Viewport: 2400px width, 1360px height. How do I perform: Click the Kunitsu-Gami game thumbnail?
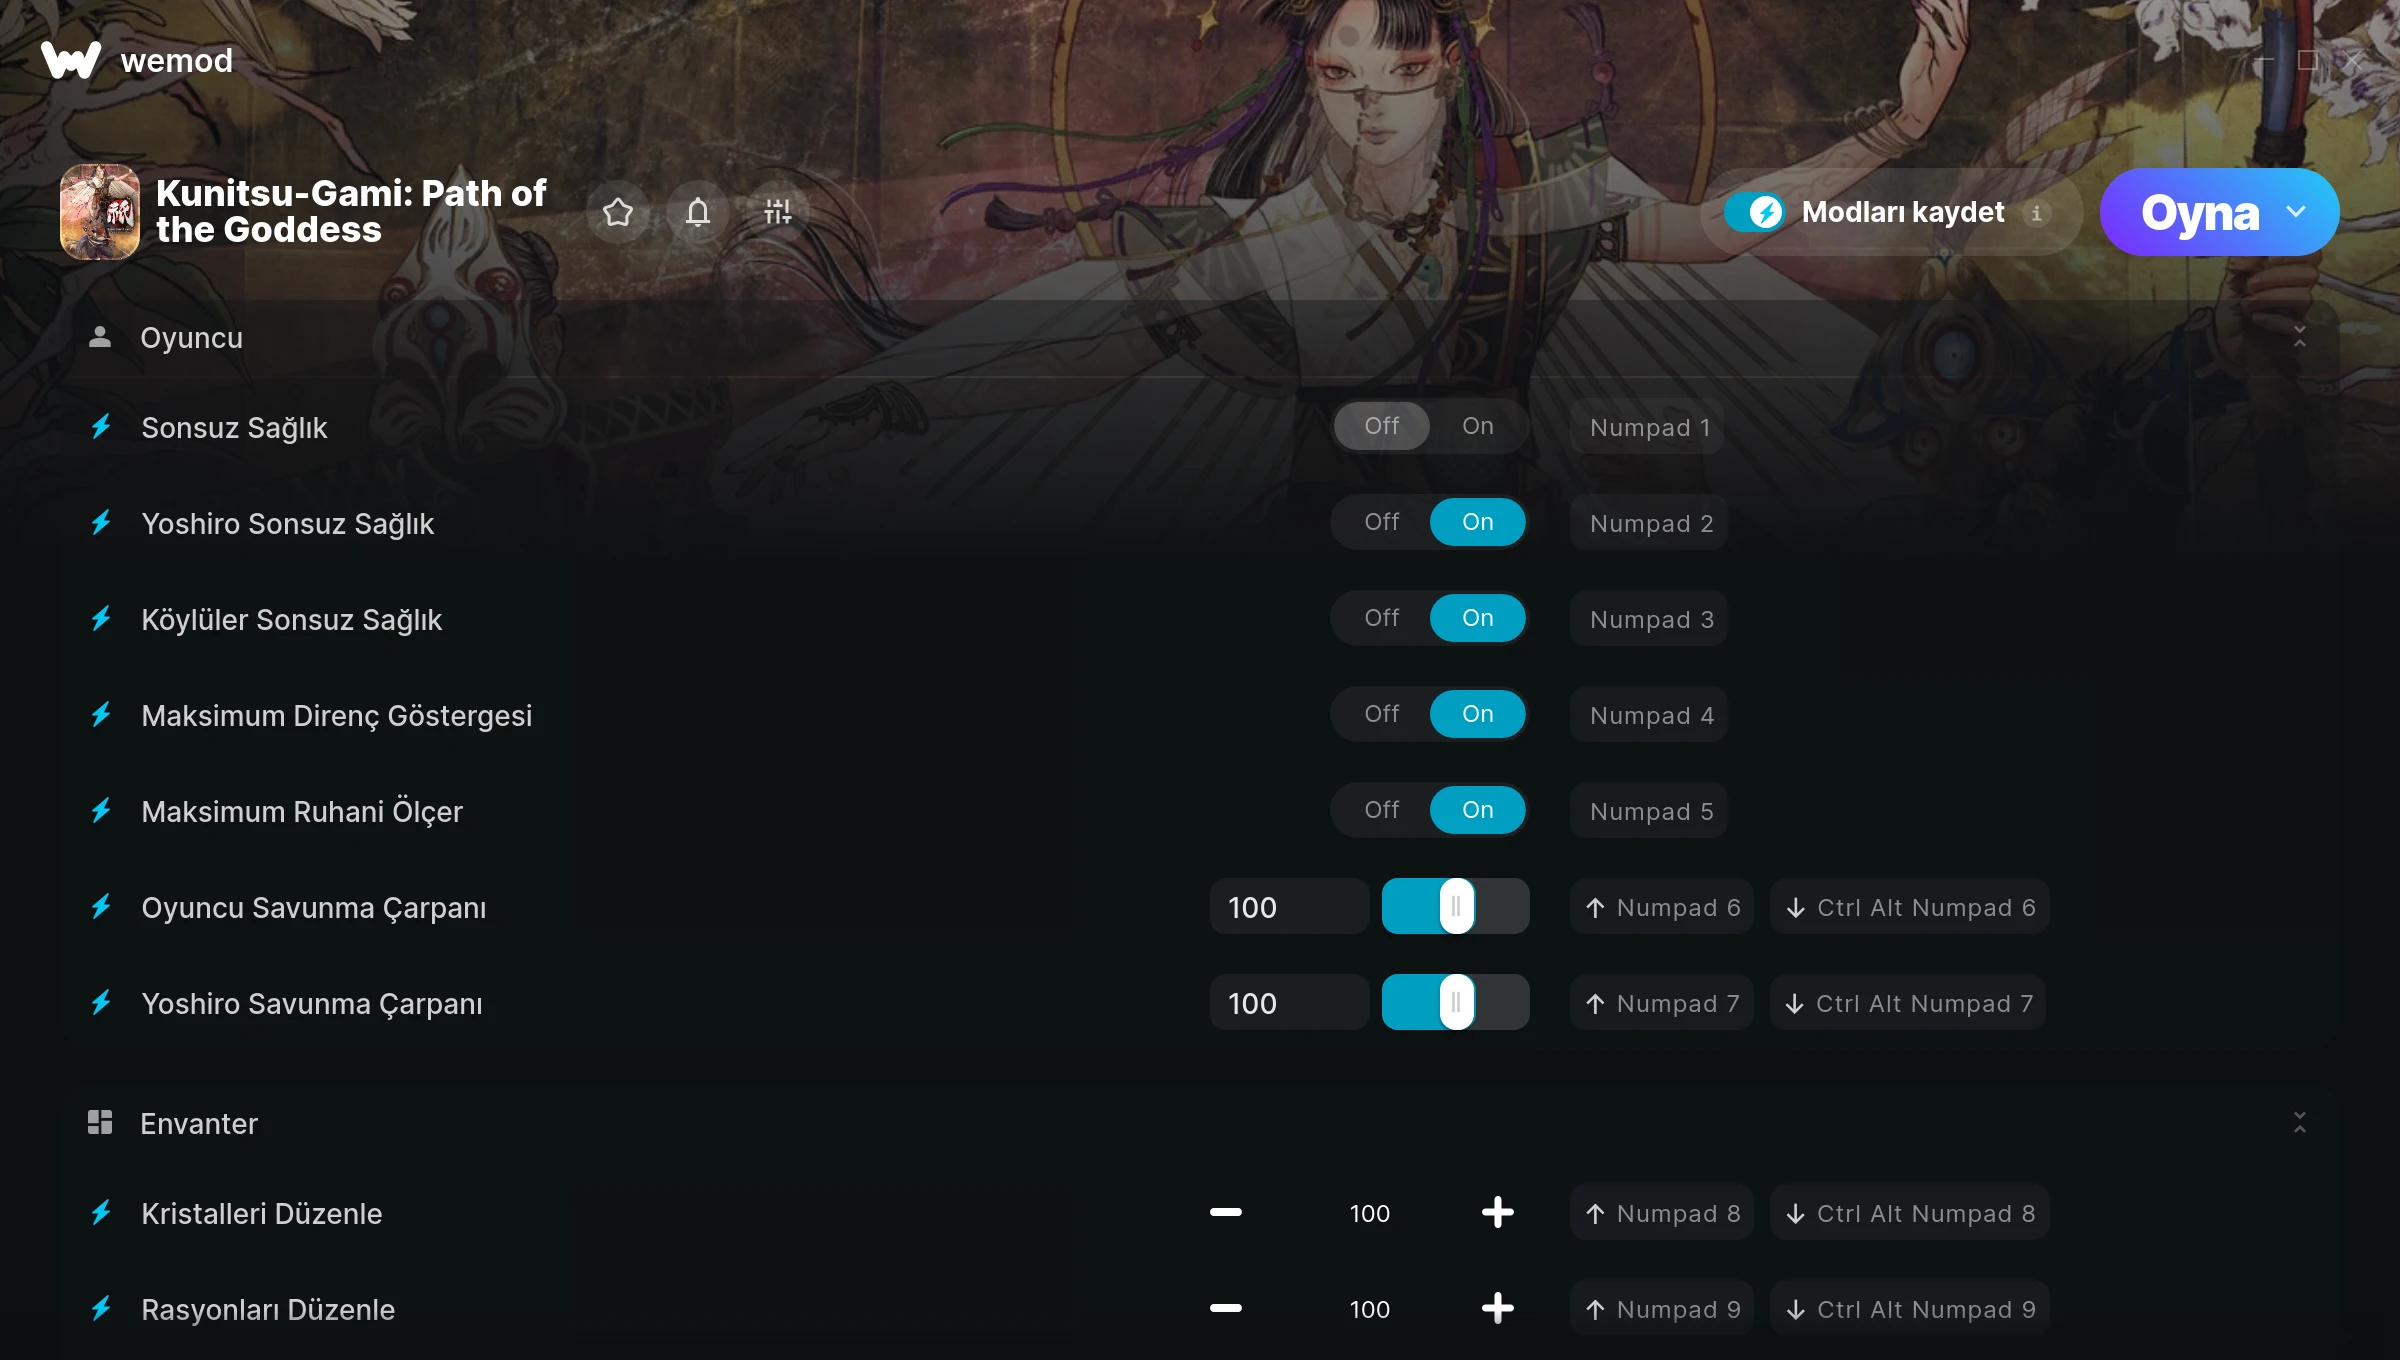100,212
